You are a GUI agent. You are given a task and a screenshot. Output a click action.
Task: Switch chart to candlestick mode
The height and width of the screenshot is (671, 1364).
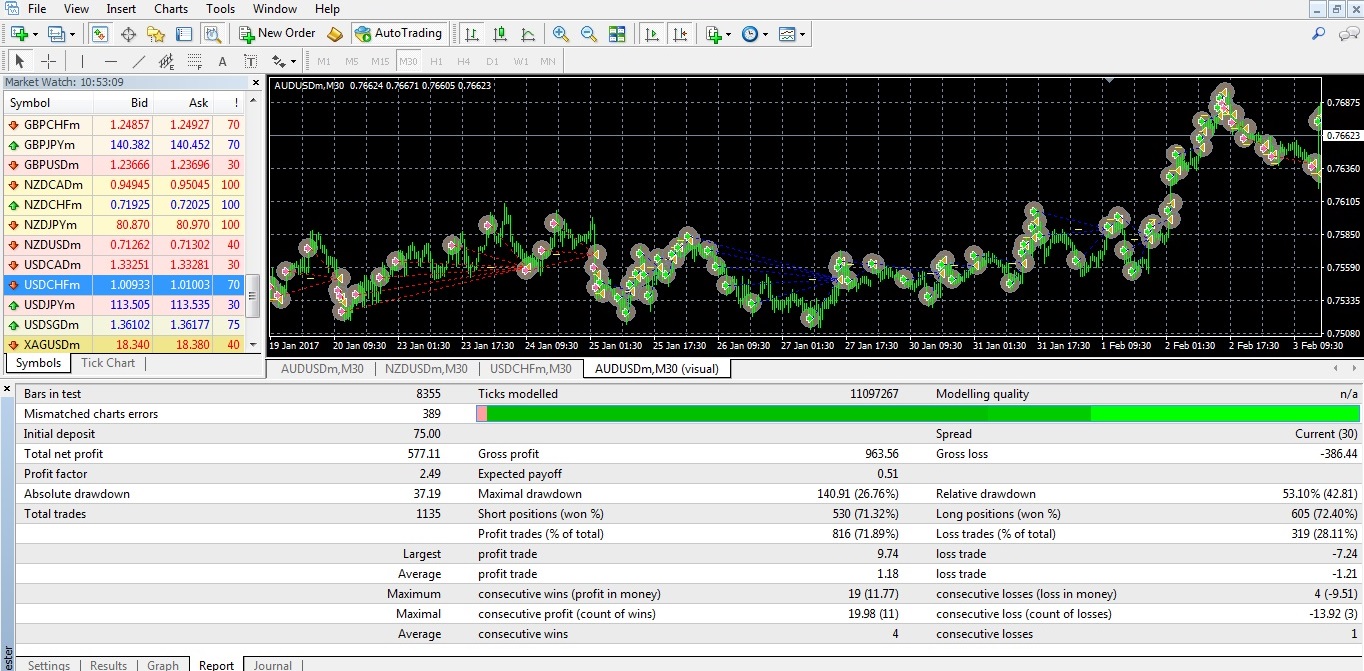(499, 34)
